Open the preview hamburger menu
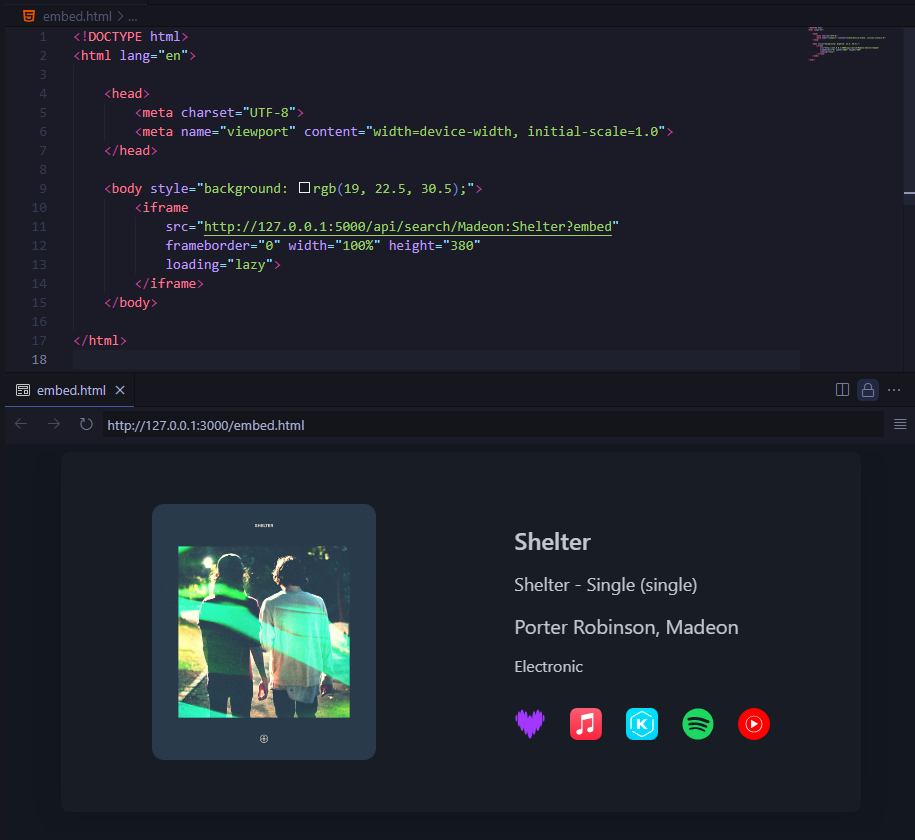This screenshot has height=840, width=915. (x=900, y=424)
